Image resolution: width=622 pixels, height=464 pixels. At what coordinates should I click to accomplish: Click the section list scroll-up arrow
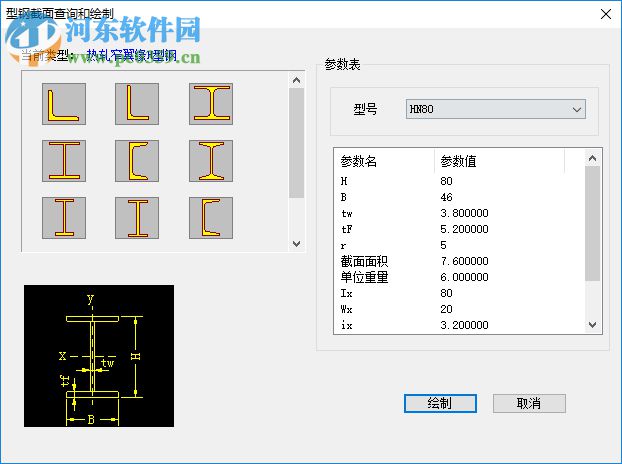click(x=296, y=80)
